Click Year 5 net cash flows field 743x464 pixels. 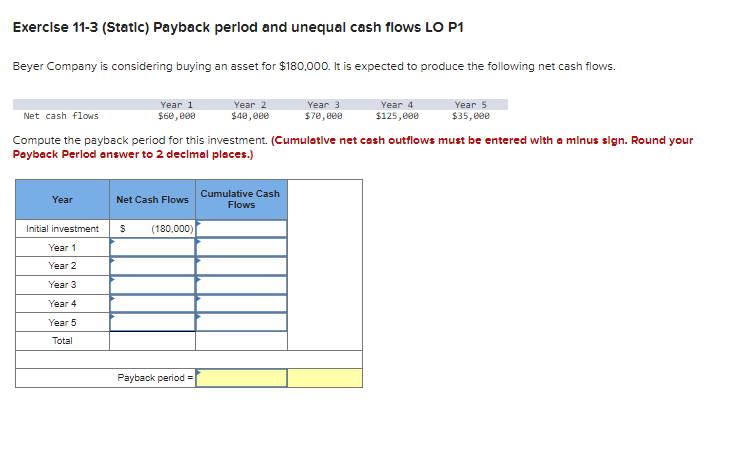[x=153, y=322]
